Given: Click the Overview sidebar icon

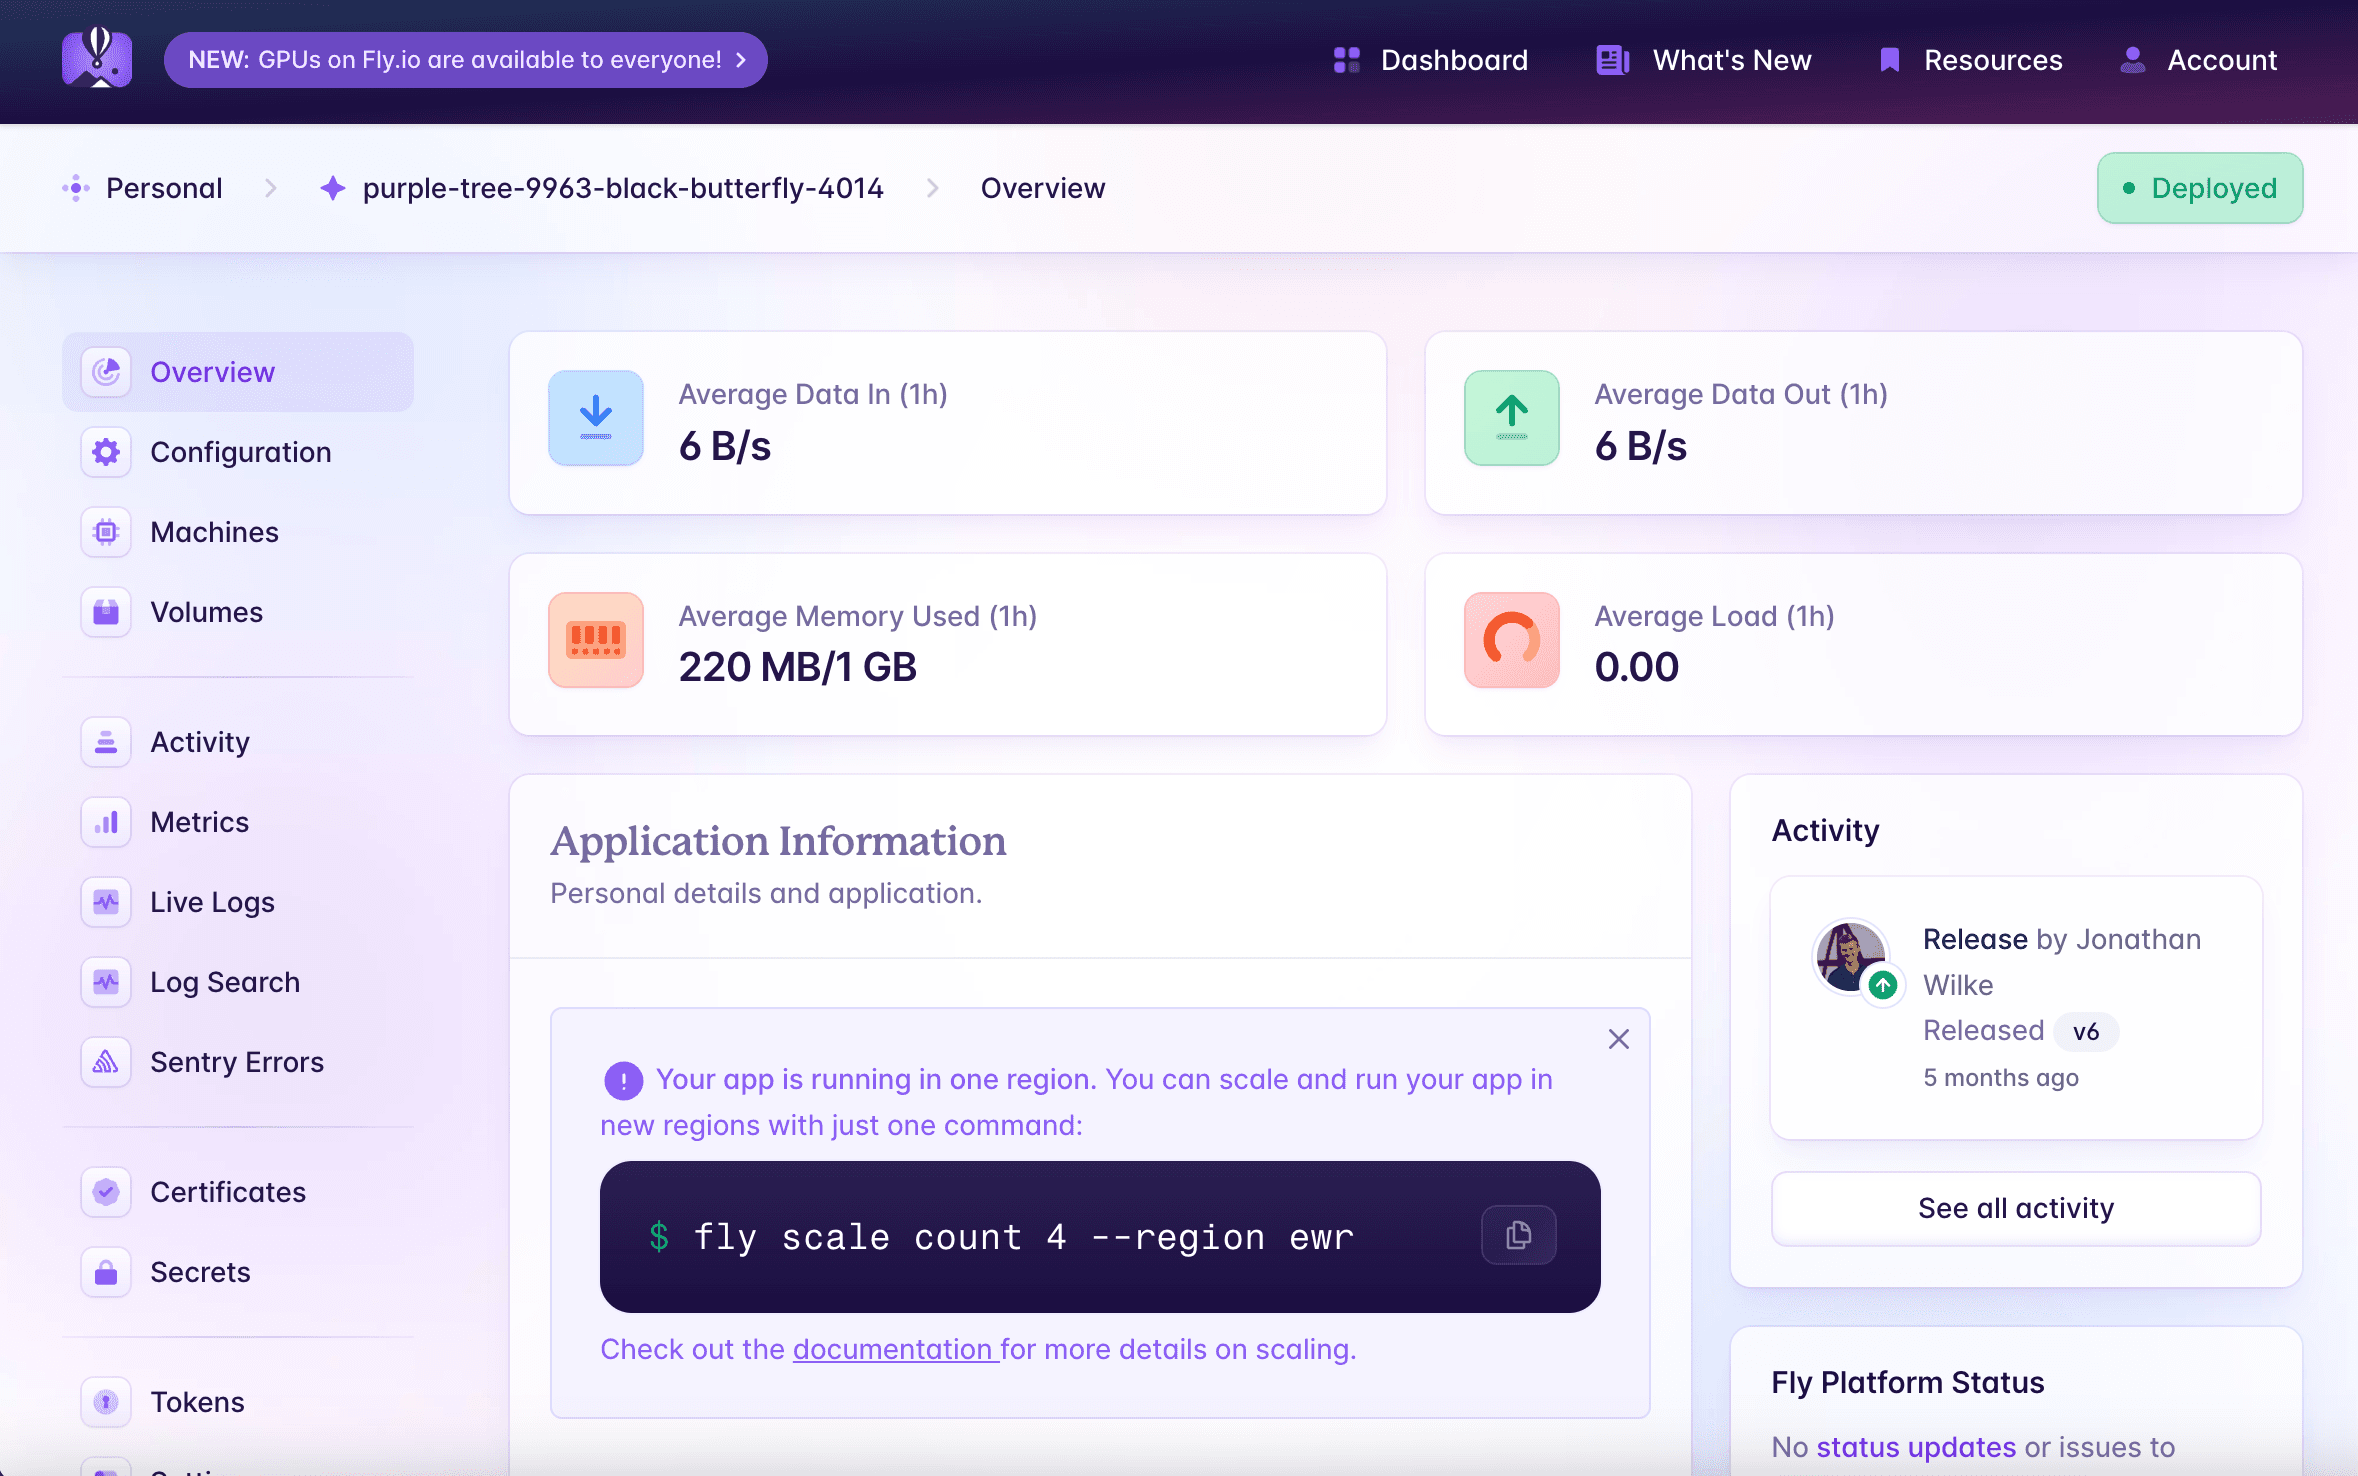Looking at the screenshot, I should click(x=105, y=369).
